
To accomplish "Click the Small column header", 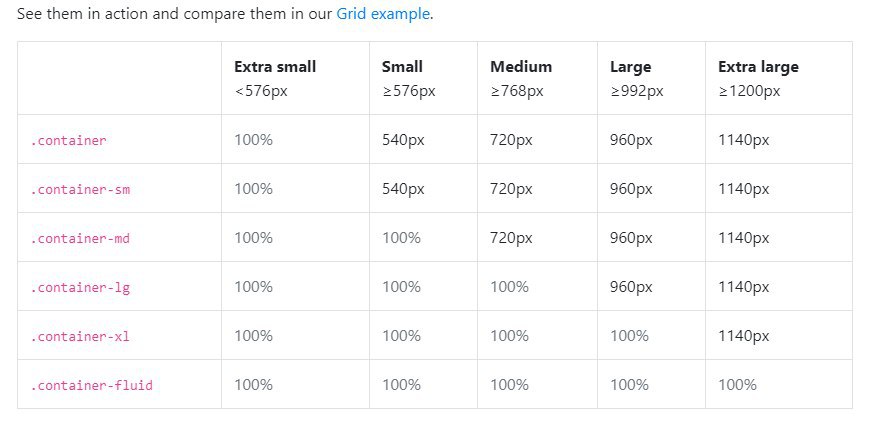I will click(x=402, y=67).
